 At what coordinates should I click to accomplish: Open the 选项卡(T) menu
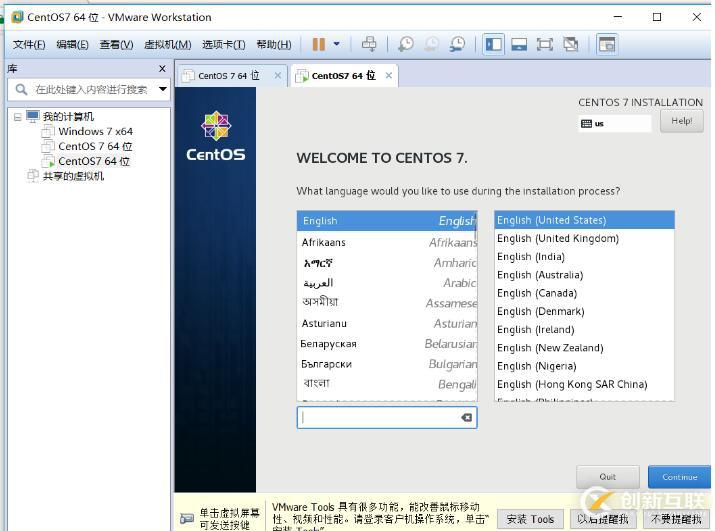coord(223,44)
